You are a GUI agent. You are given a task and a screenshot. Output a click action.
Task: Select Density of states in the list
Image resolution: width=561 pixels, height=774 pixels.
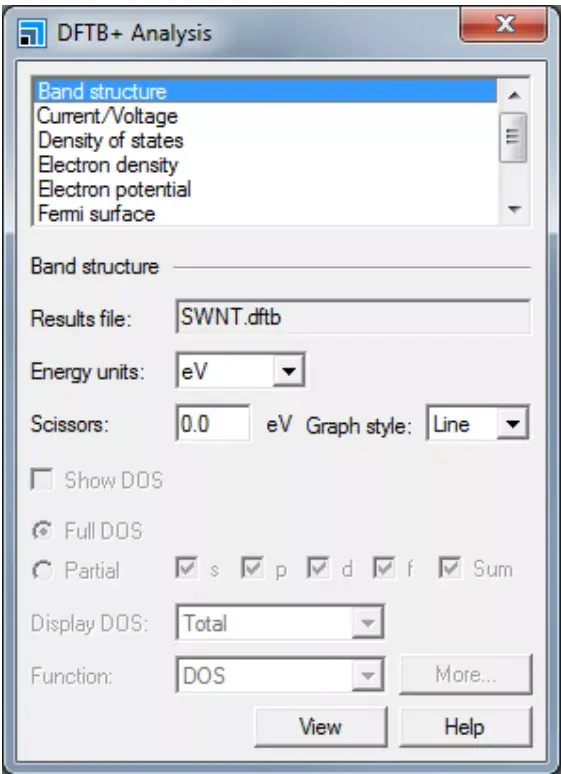pyautogui.click(x=266, y=140)
